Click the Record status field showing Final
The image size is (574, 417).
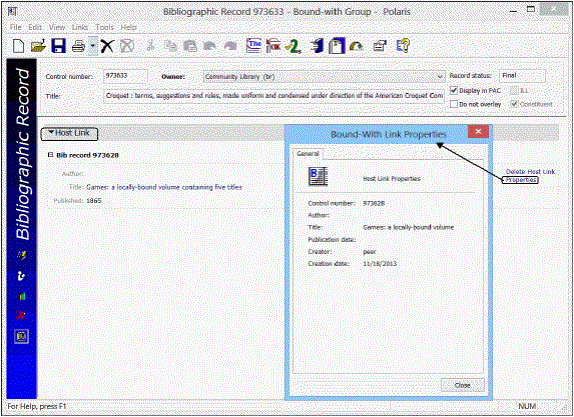[522, 76]
